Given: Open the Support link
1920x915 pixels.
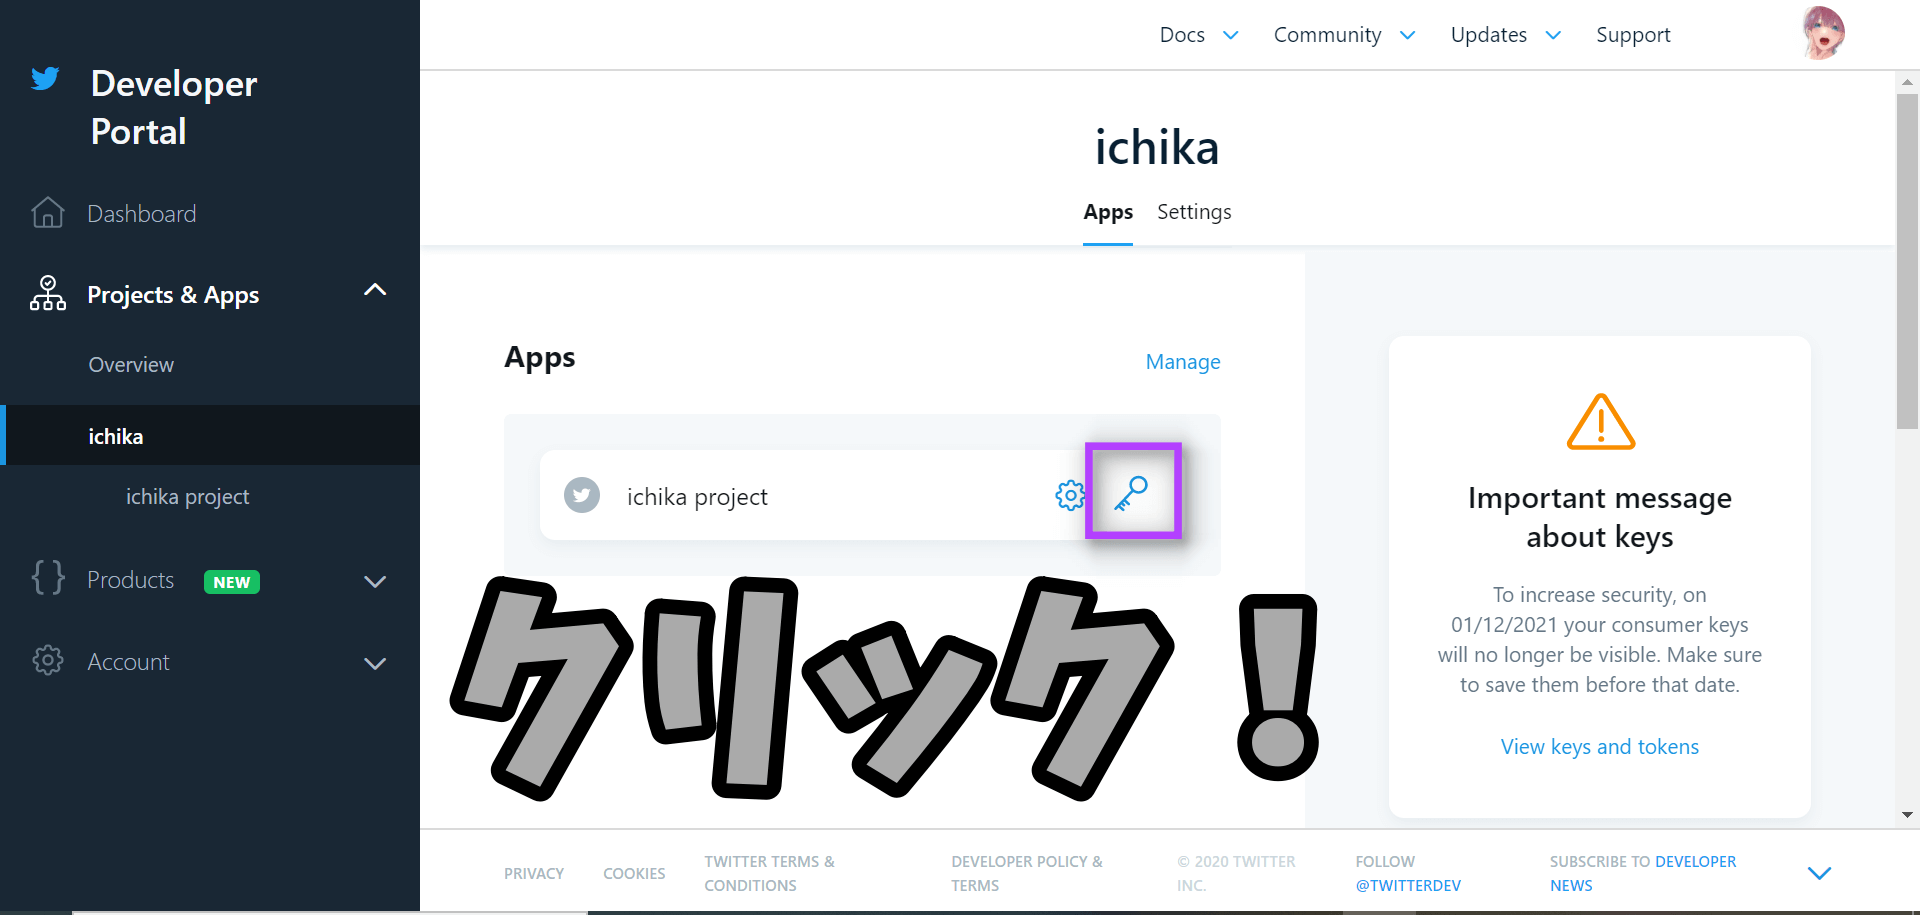Looking at the screenshot, I should (1633, 35).
